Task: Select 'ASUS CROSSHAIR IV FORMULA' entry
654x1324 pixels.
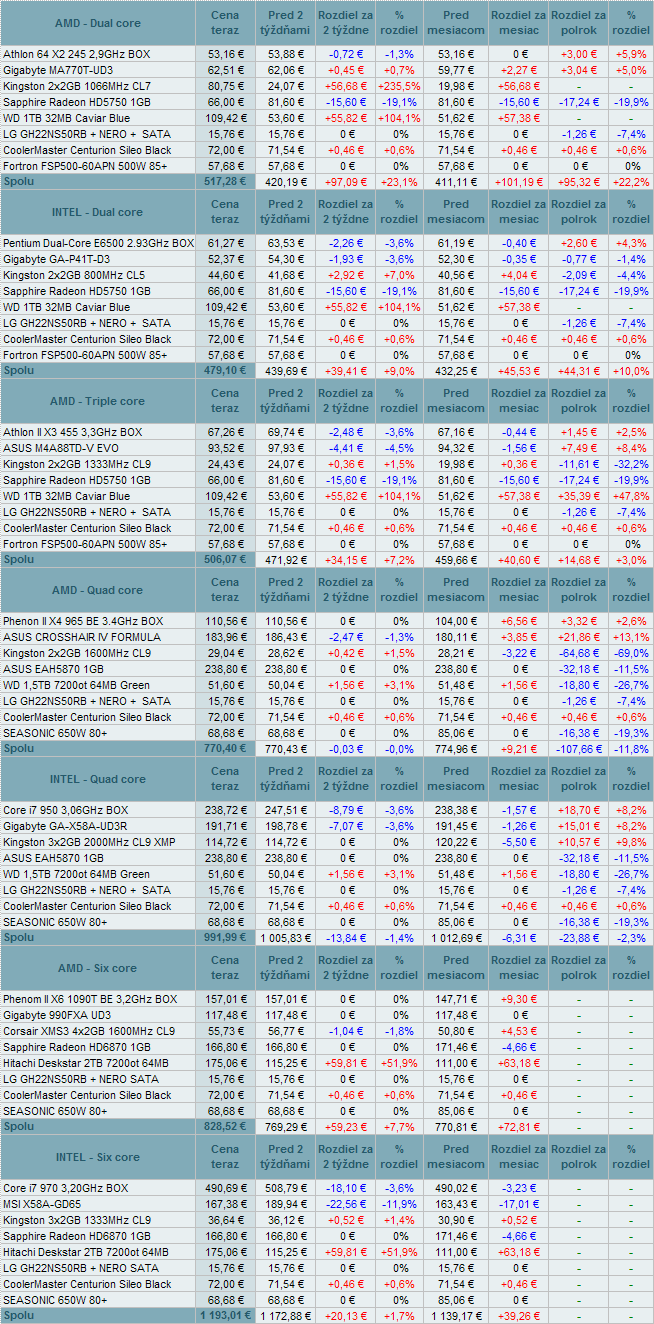Action: [x=81, y=637]
